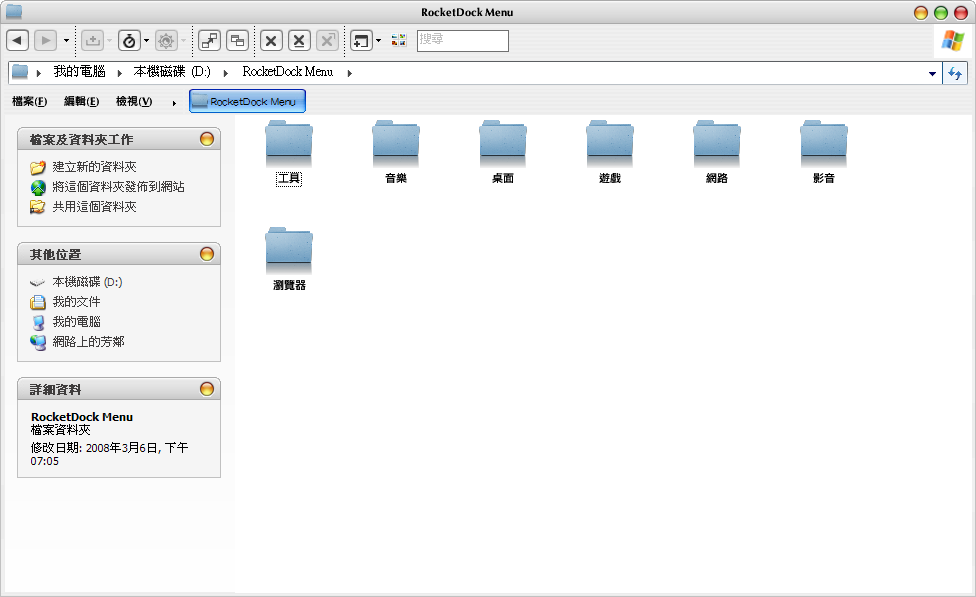976x597 pixels.
Task: Collapse the 其他位置 panel
Action: [207, 254]
